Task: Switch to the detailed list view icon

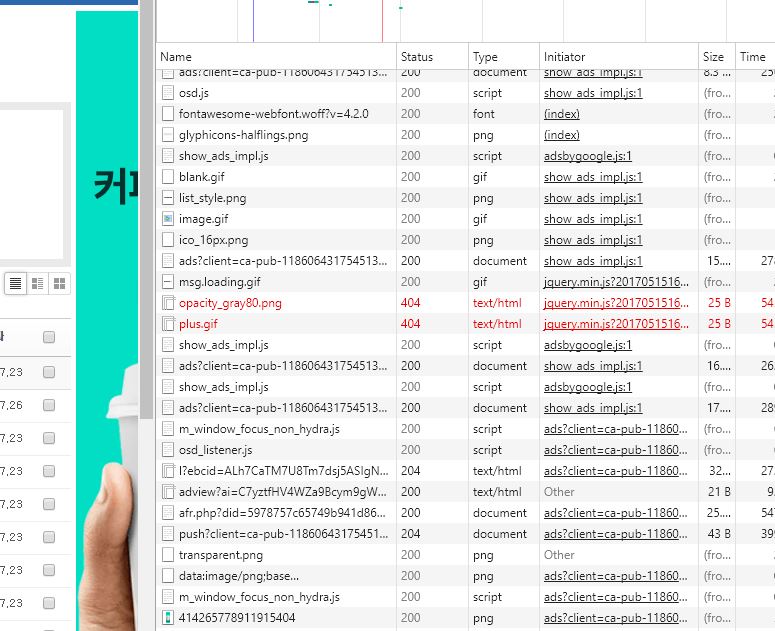Action: [x=38, y=284]
